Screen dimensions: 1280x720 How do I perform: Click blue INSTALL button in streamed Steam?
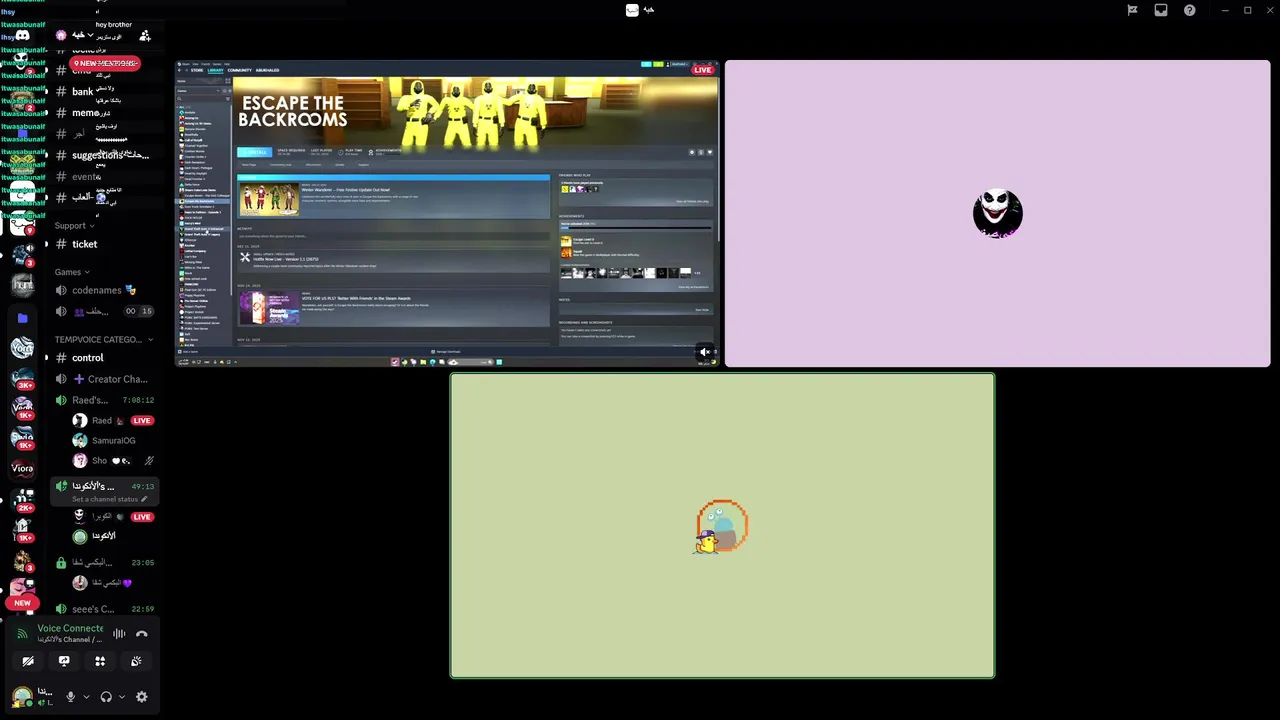click(x=254, y=152)
